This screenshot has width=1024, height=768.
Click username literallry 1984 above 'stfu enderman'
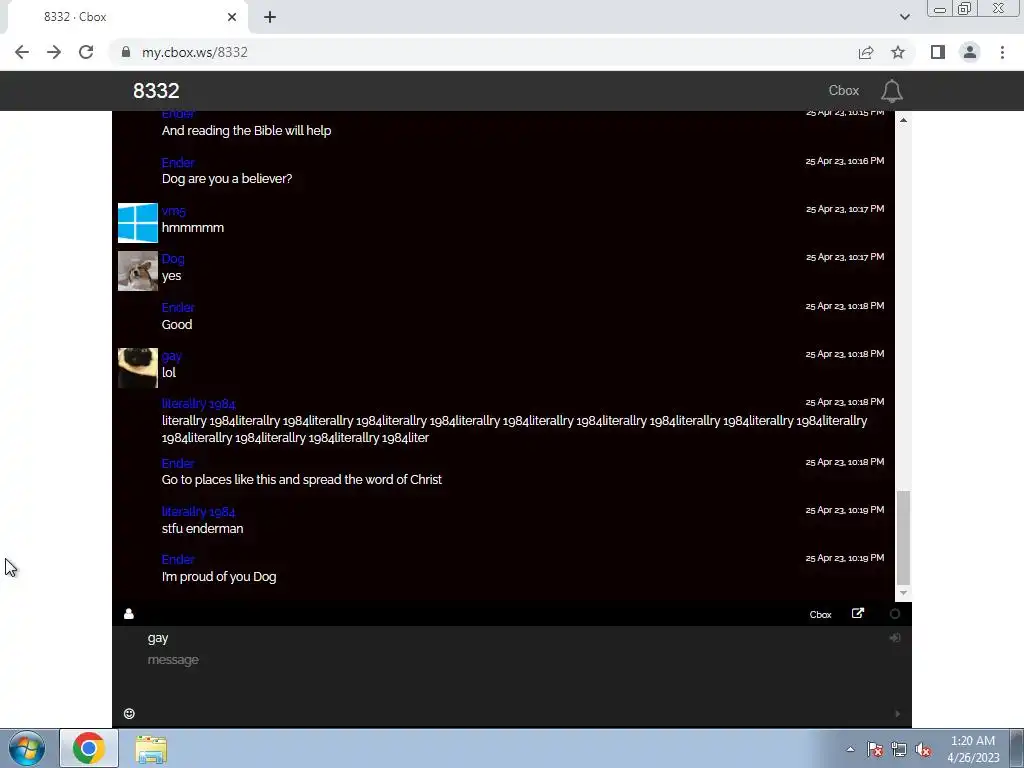point(199,511)
